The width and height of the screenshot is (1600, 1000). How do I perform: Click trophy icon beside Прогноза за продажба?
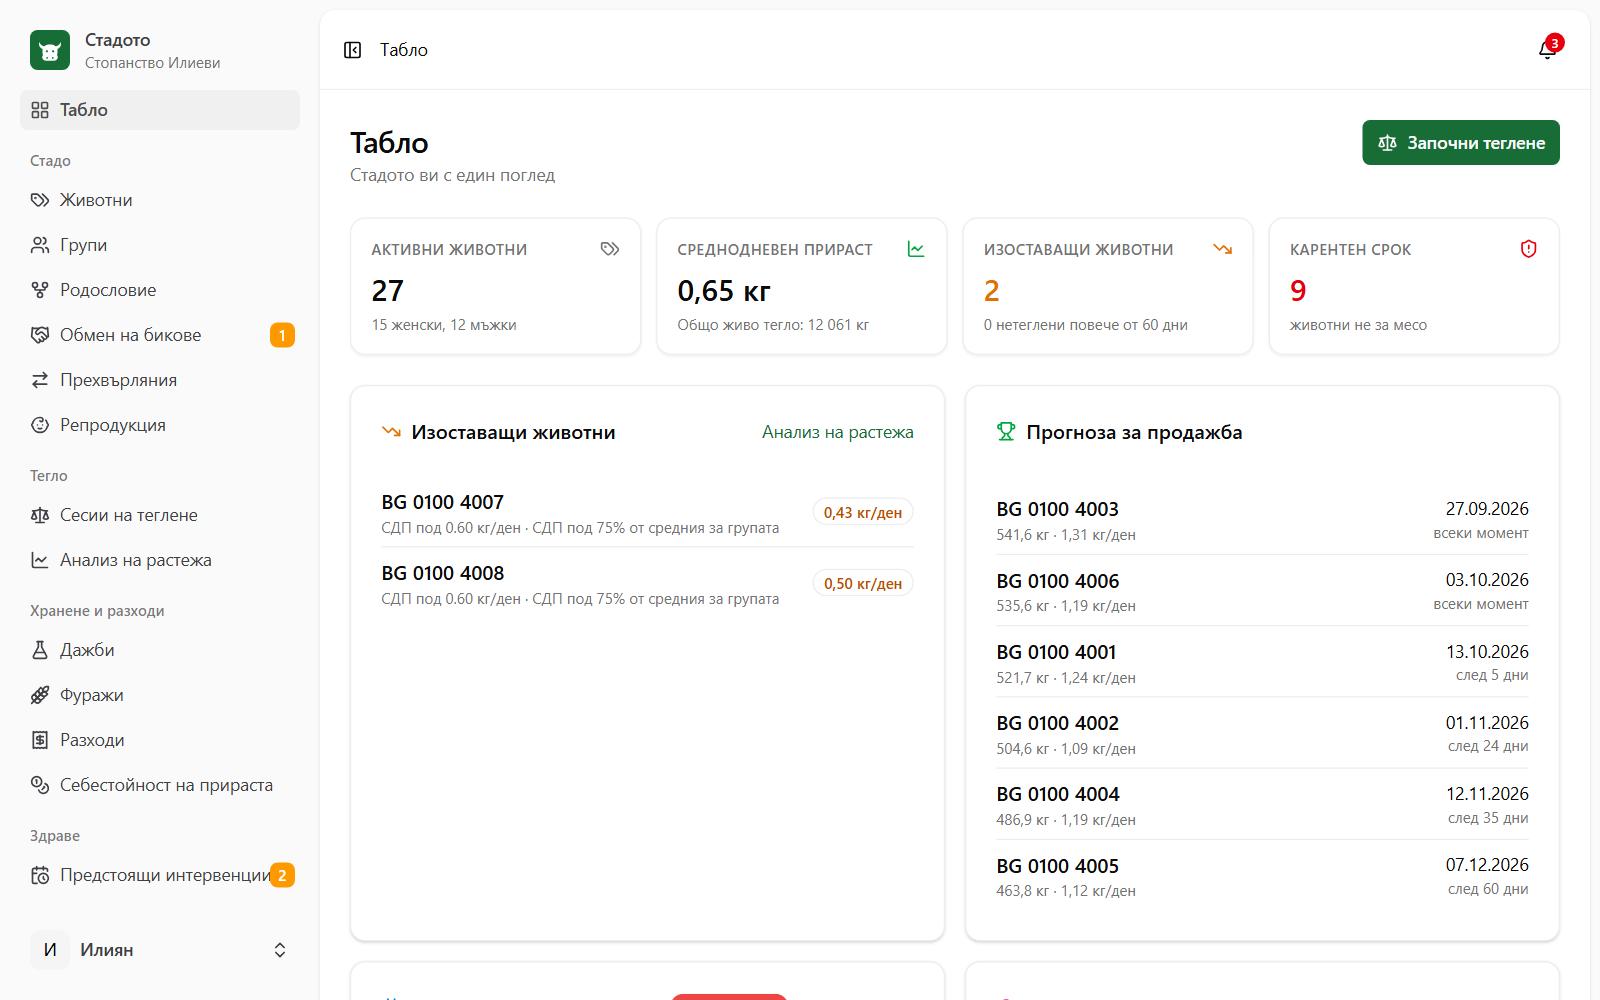[1006, 432]
